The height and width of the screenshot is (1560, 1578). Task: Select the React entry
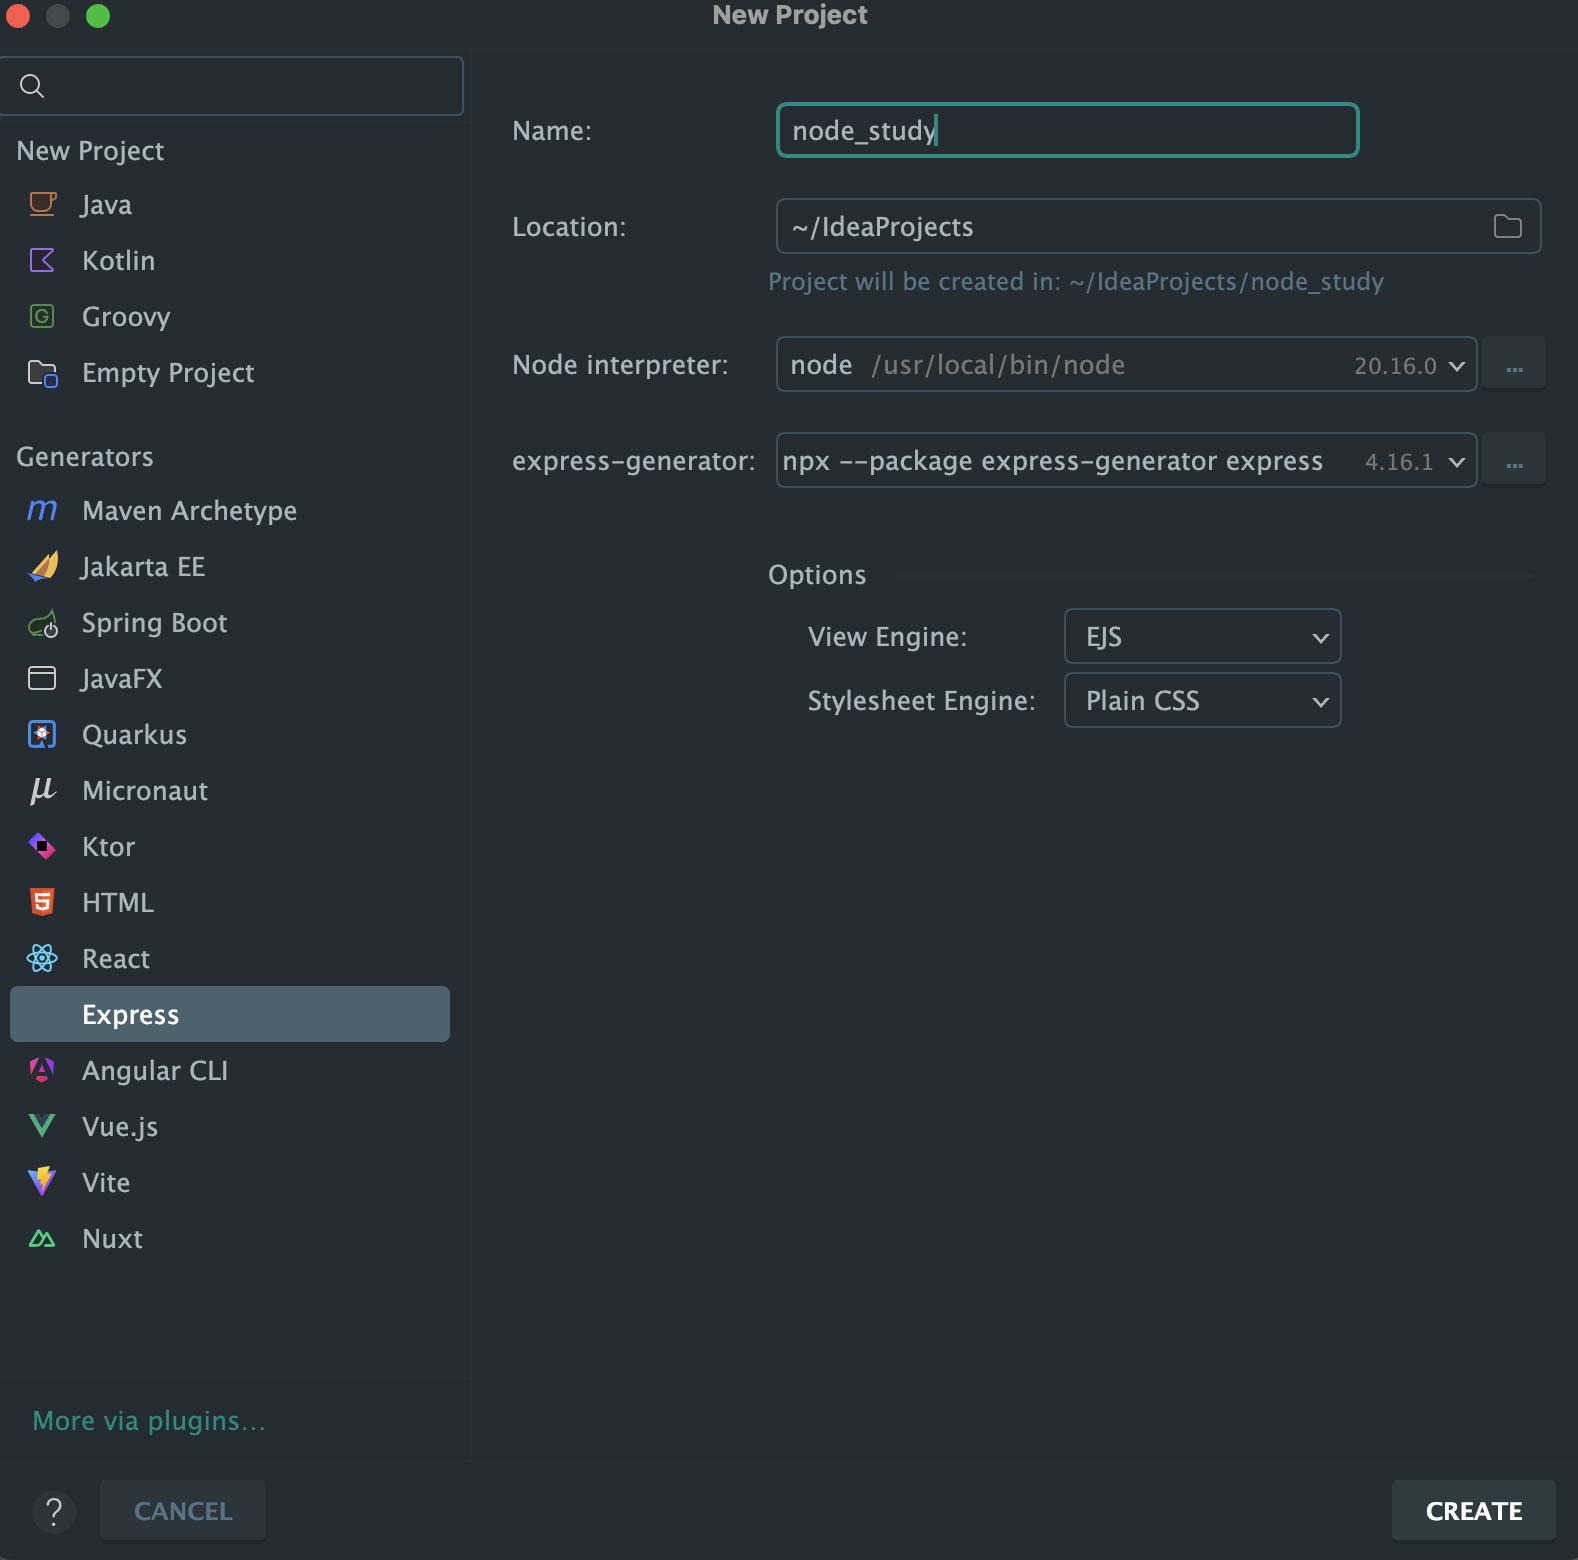[230, 958]
